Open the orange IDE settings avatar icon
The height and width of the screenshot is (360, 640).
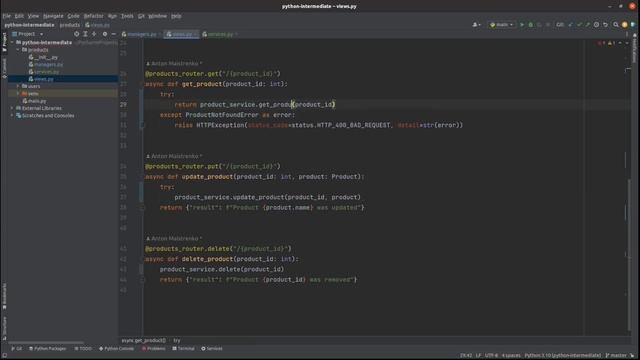[624, 25]
